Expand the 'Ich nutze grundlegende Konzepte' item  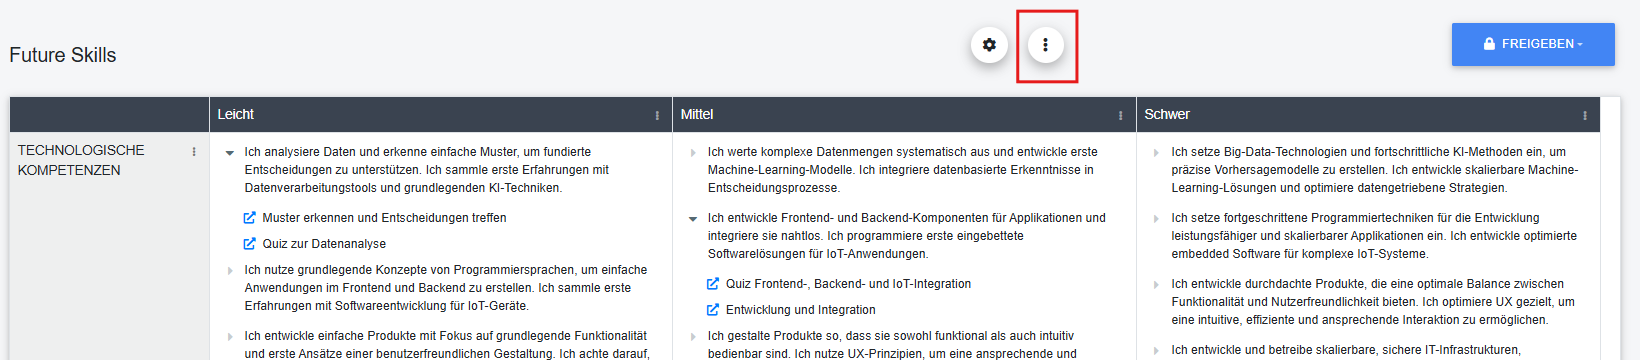coord(230,271)
